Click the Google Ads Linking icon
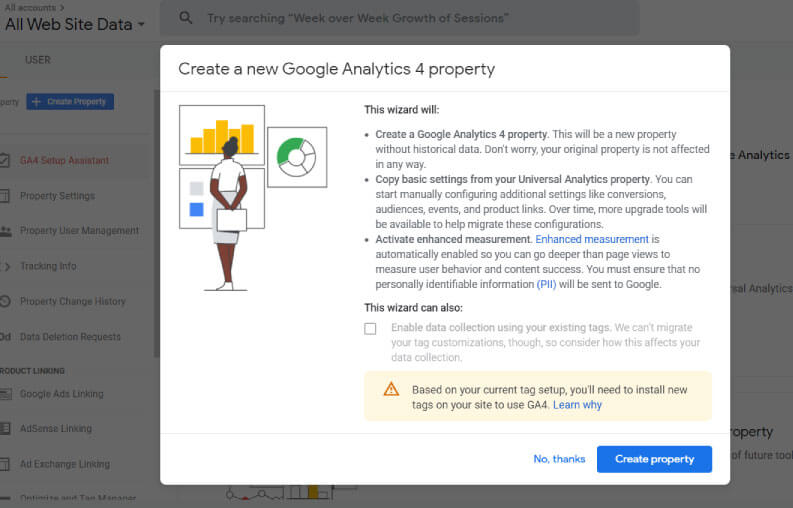The image size is (793, 508). tap(5, 394)
